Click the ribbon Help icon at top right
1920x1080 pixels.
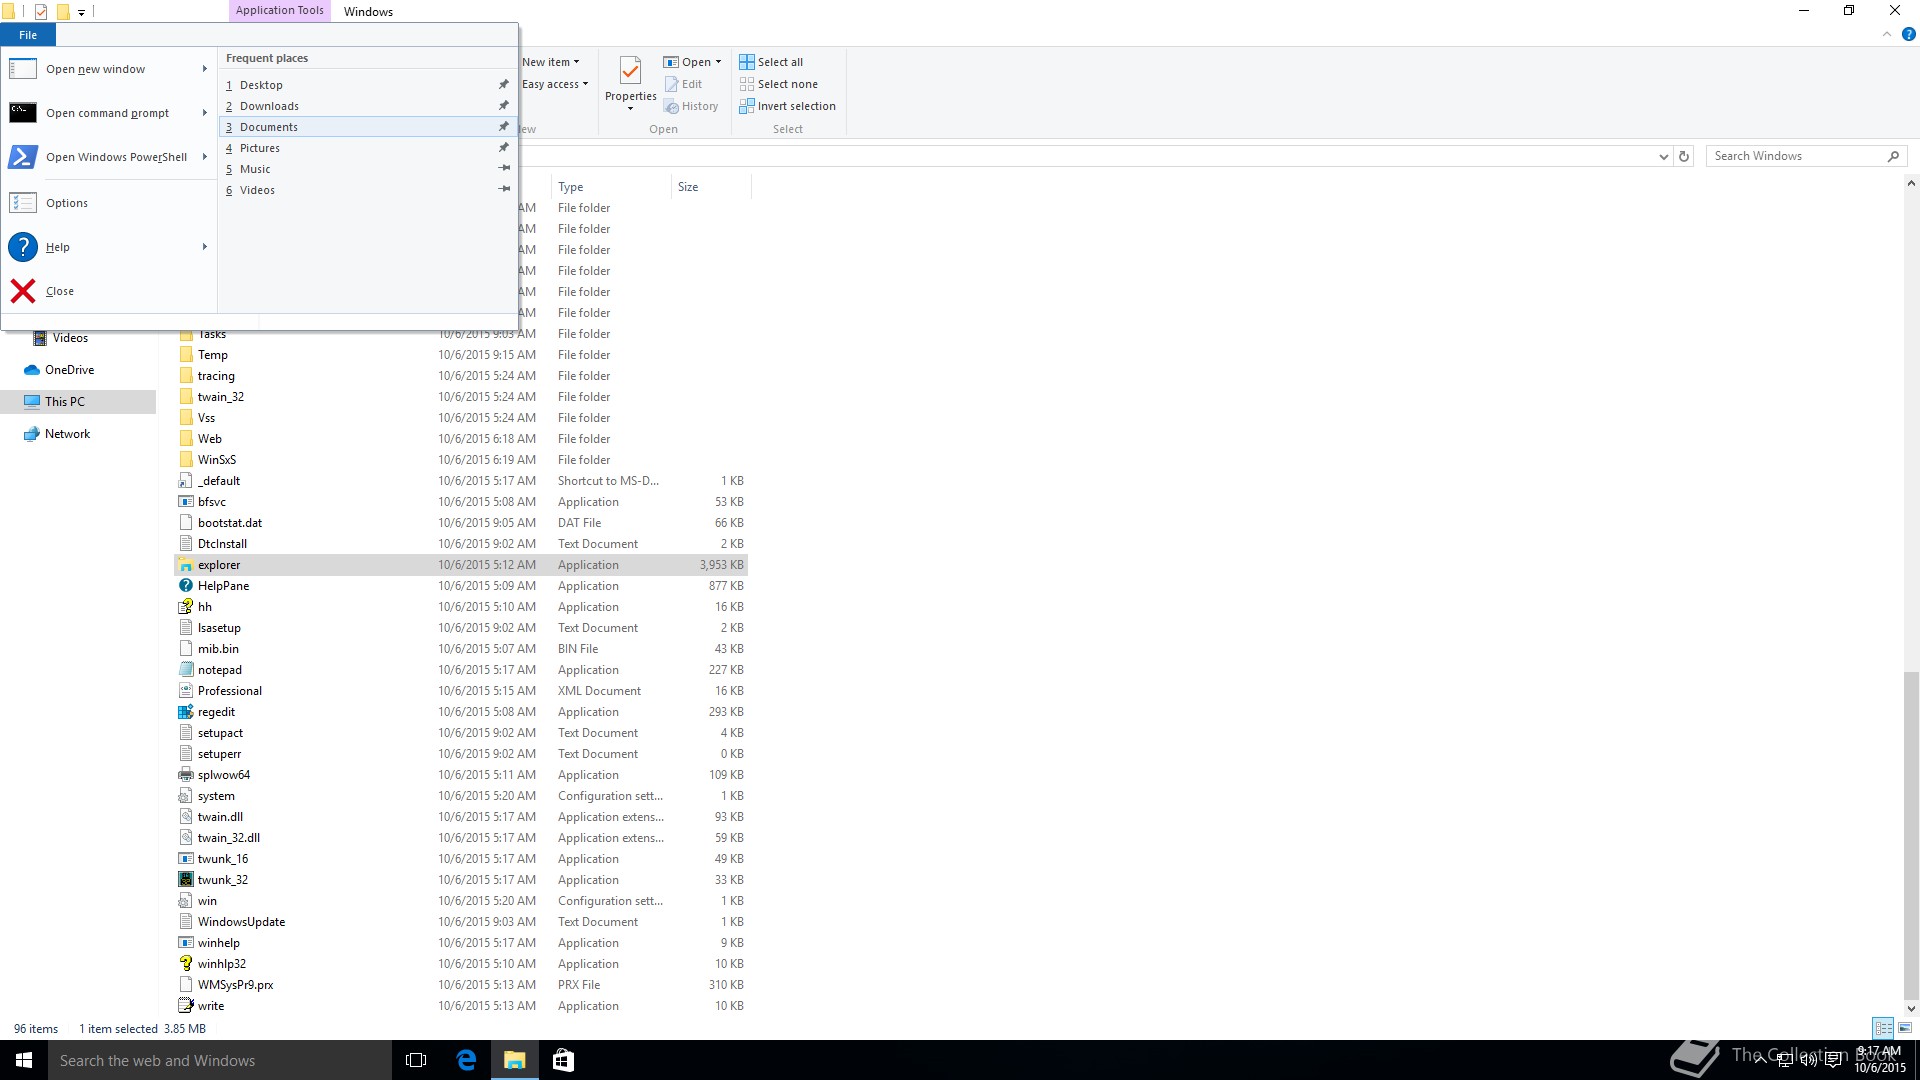[1908, 34]
